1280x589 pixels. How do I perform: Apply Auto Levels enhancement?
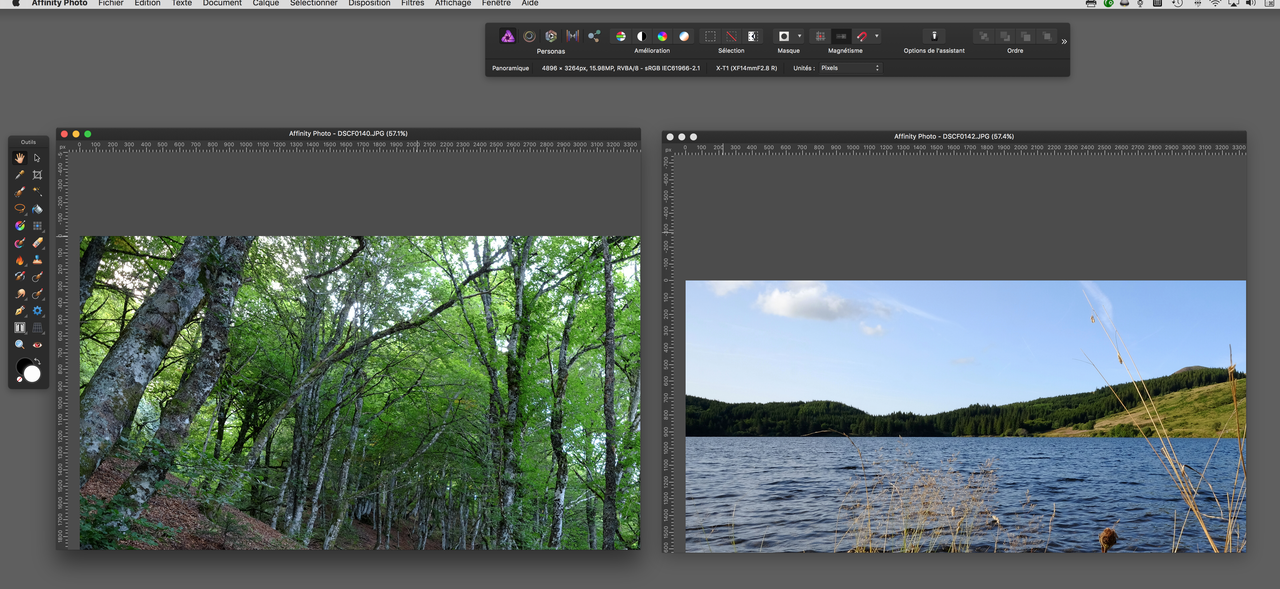(620, 36)
